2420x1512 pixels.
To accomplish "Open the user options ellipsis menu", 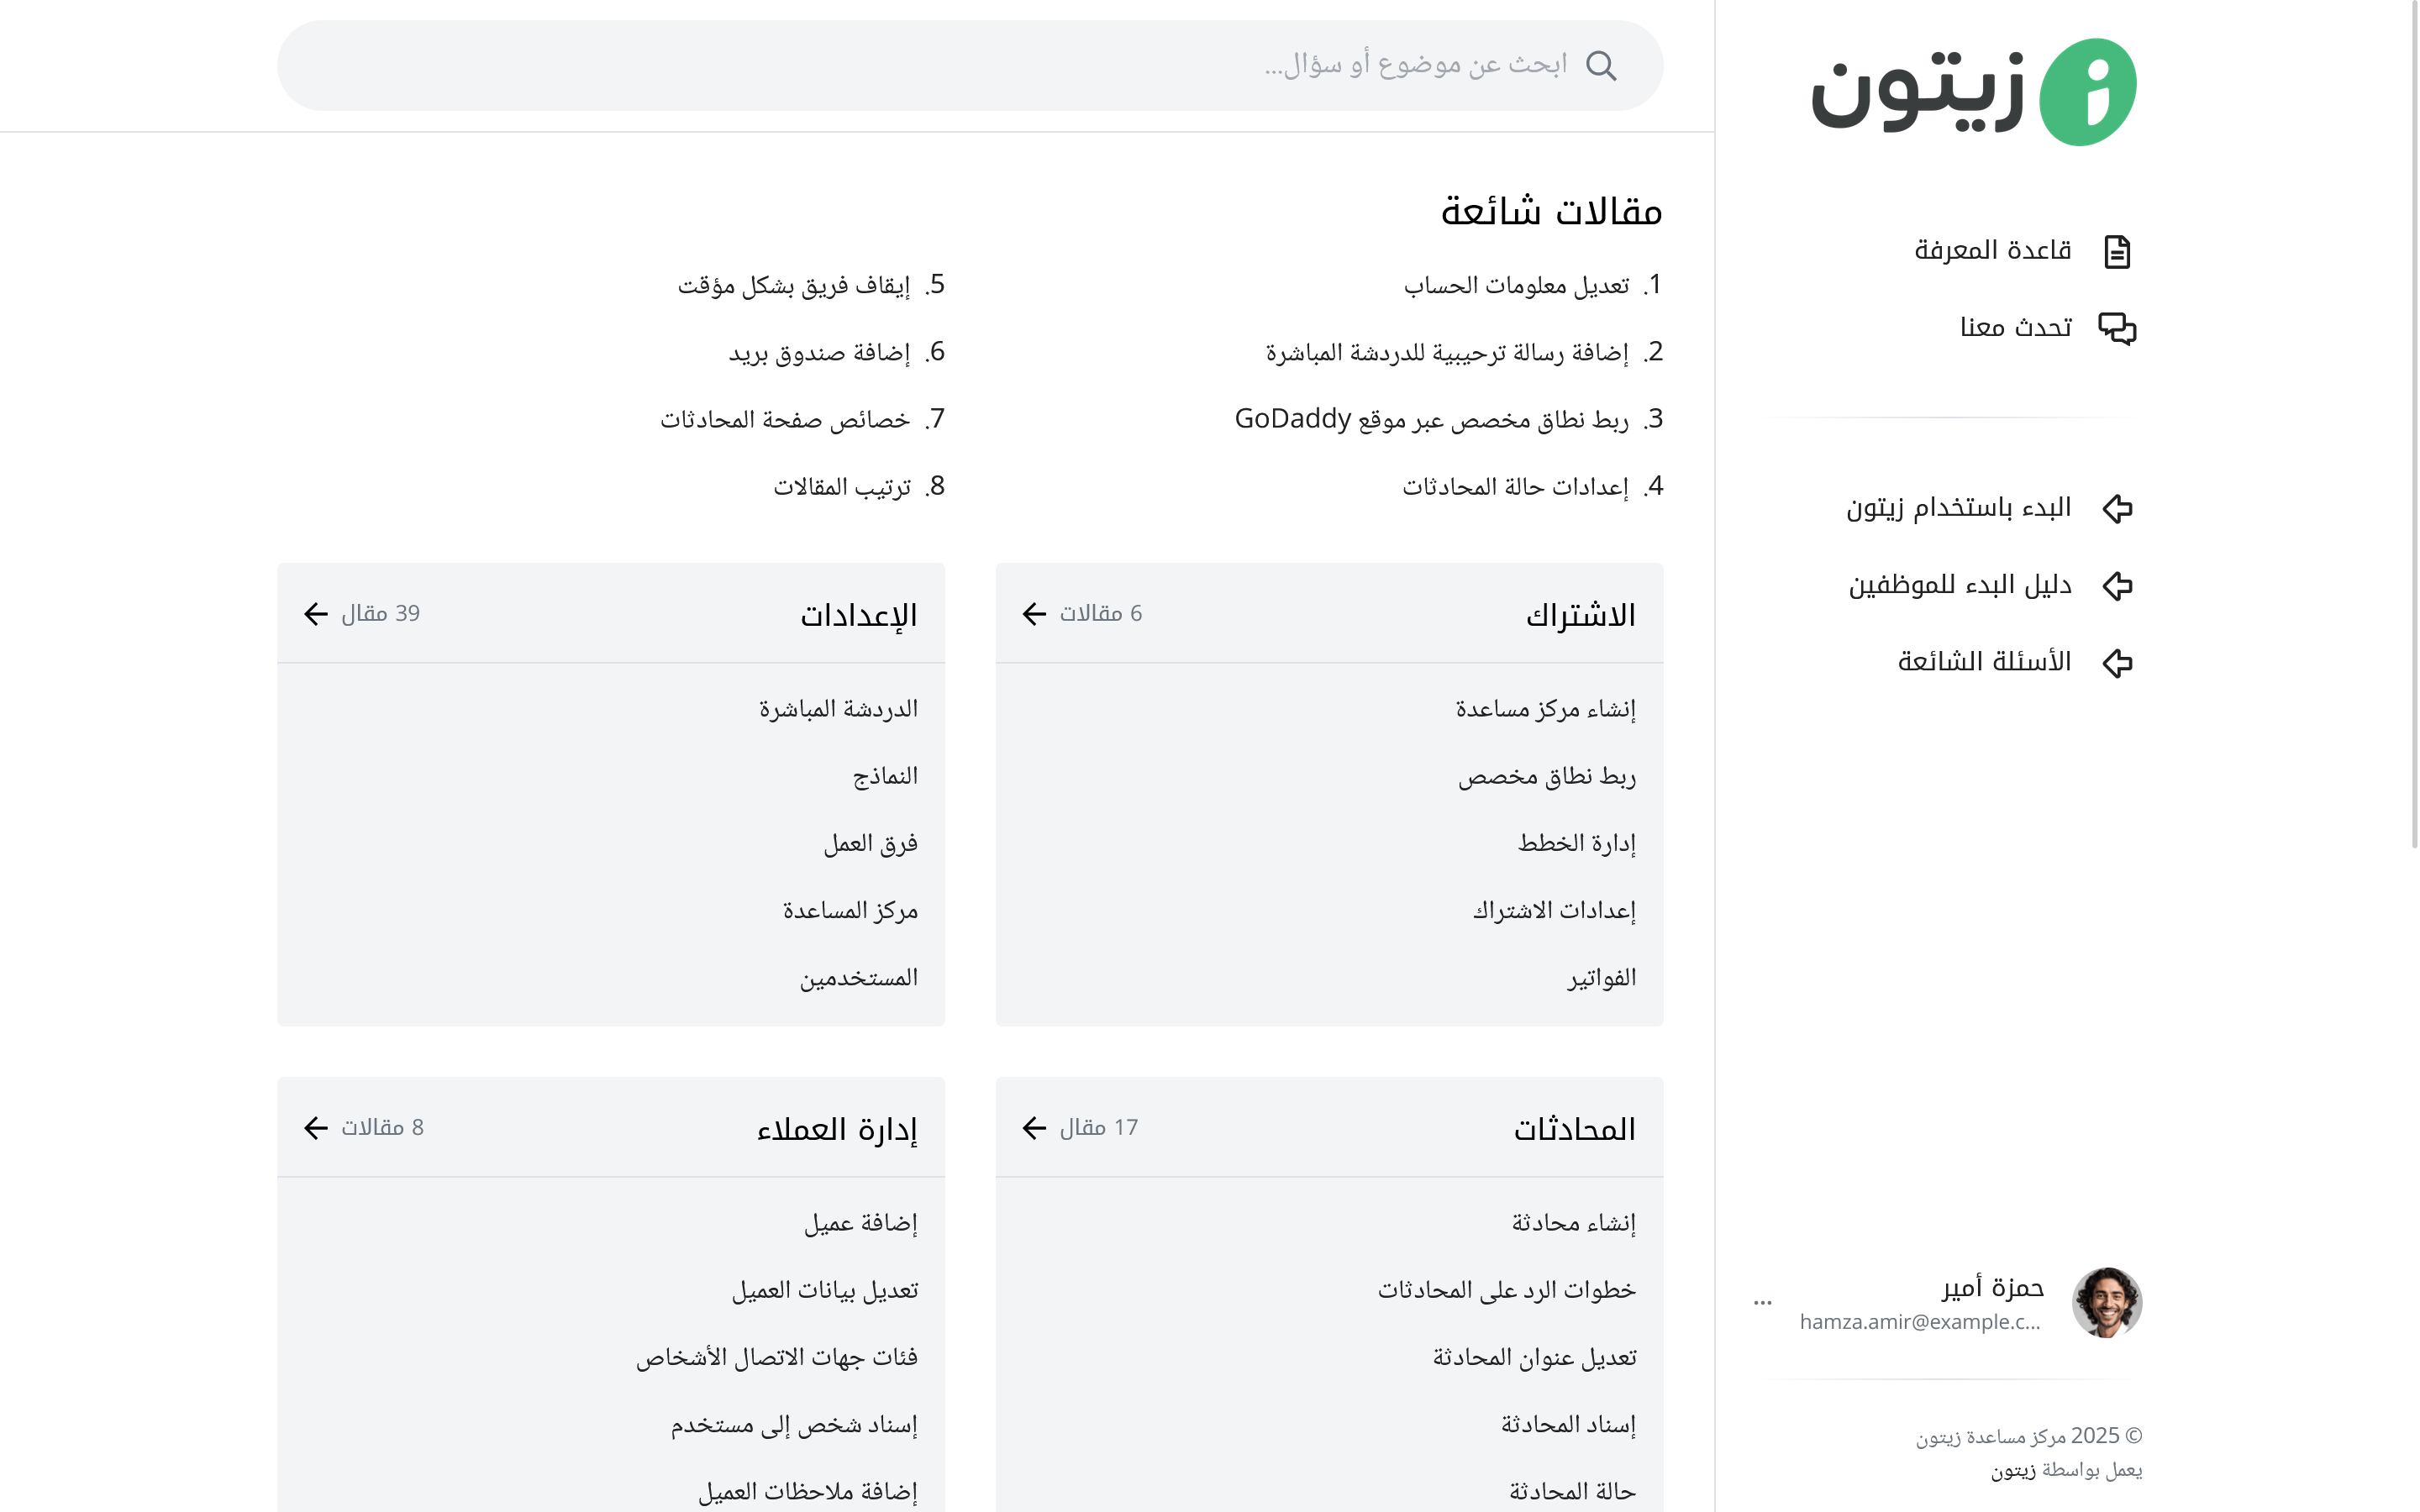I will 1762,1302.
